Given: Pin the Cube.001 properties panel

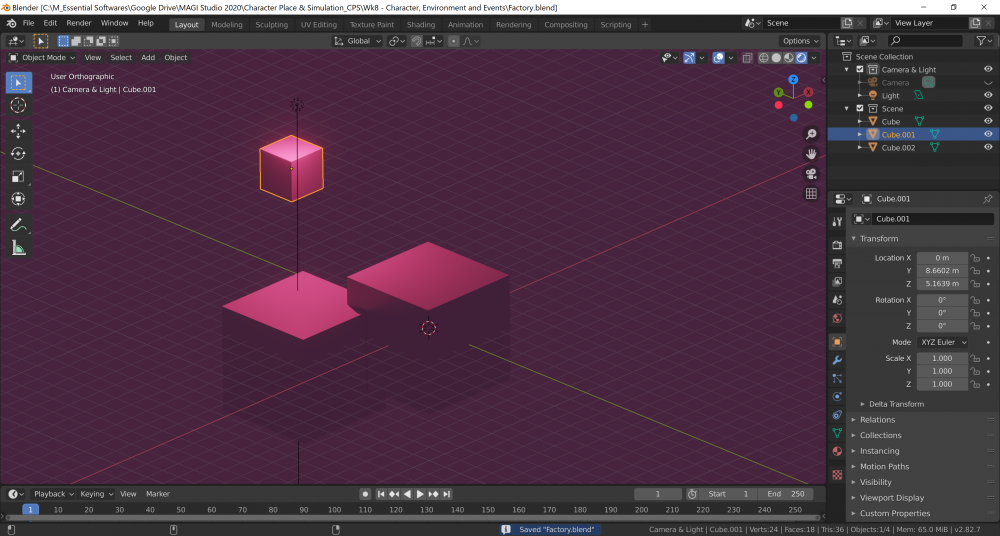Looking at the screenshot, I should [987, 198].
